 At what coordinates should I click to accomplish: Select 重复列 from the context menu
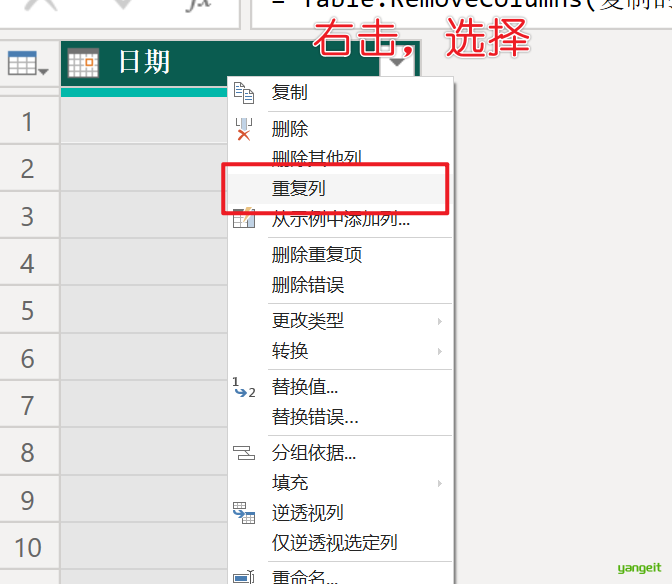[299, 188]
